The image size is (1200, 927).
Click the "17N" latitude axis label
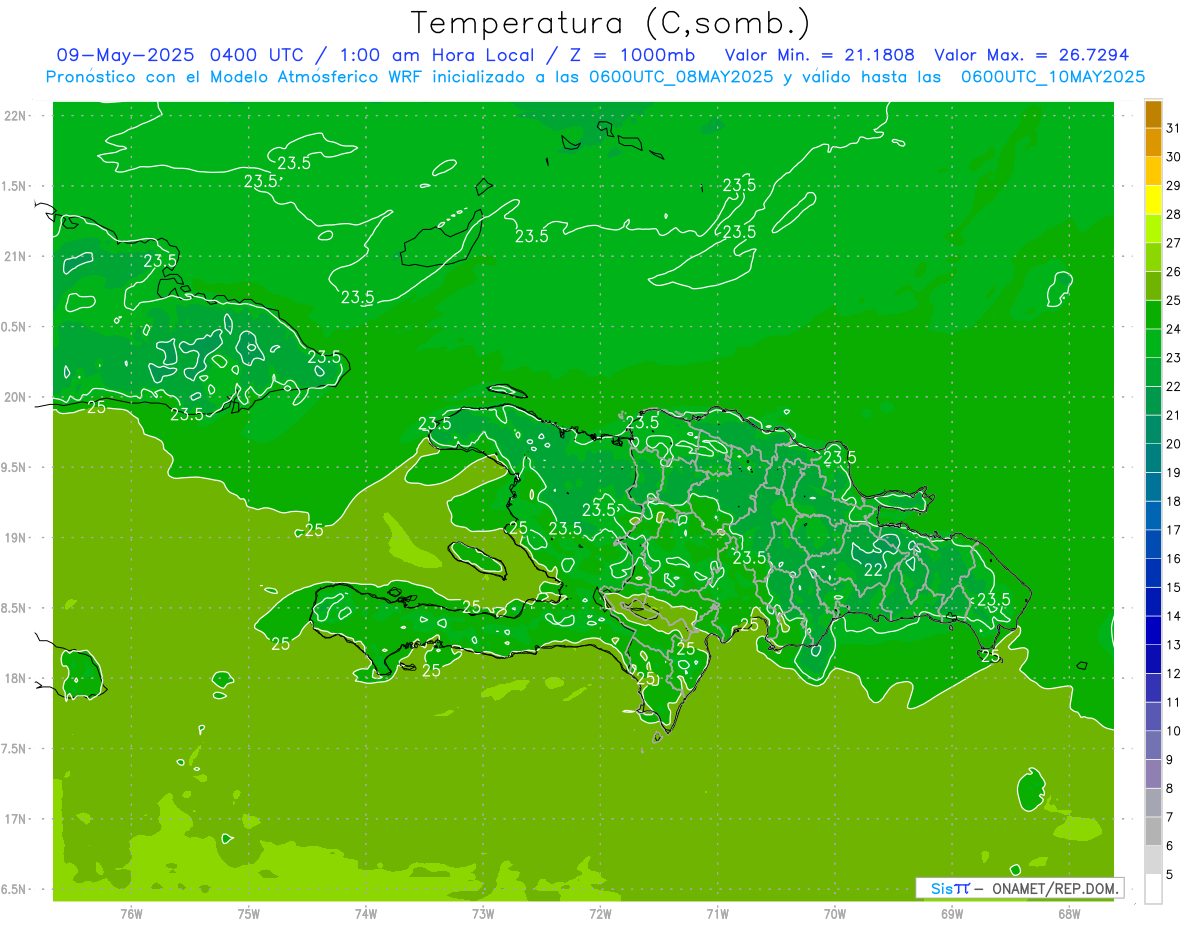[16, 819]
